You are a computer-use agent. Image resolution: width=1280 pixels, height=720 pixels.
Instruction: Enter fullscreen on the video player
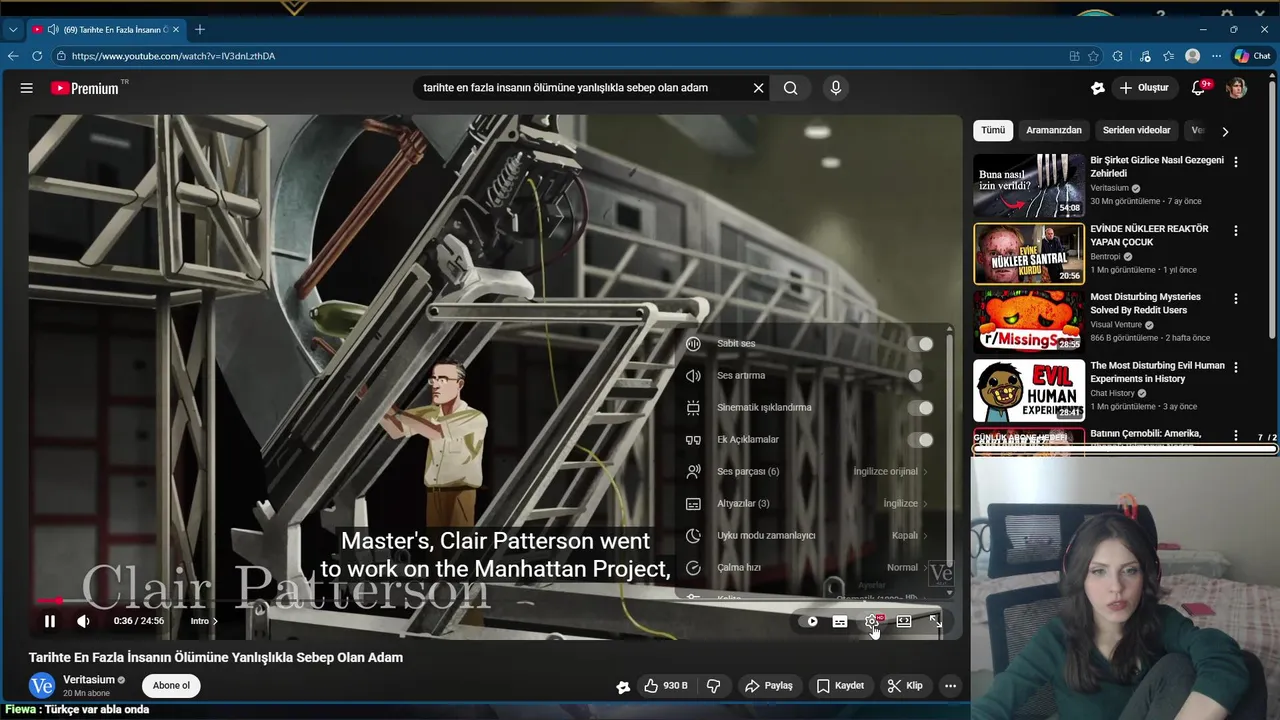(936, 621)
